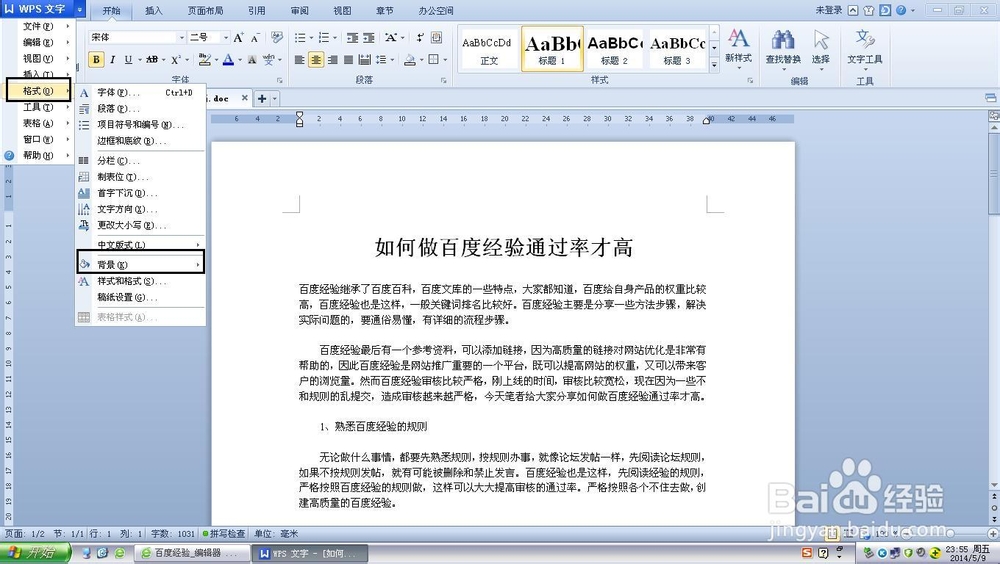Click the vertical scrollbar thumb
Image resolution: width=1000 pixels, height=564 pixels.
coord(994,175)
